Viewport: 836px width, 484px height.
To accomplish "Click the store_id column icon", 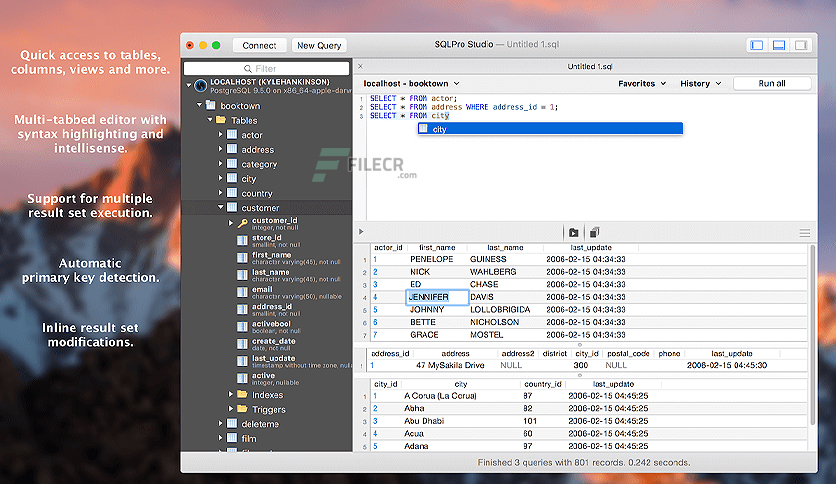I will coord(243,240).
